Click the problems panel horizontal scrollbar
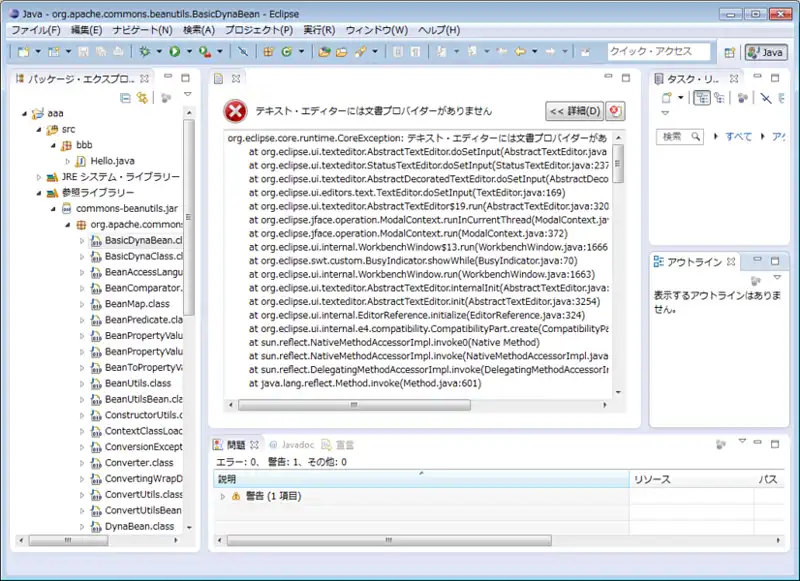Image resolution: width=800 pixels, height=581 pixels. (x=389, y=540)
